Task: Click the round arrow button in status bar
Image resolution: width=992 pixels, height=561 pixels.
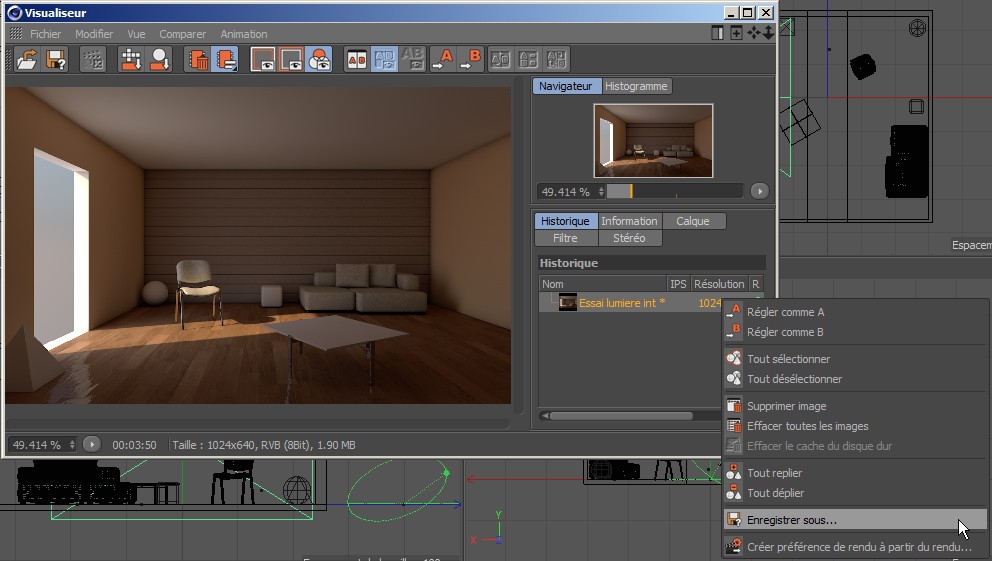Action: point(92,445)
